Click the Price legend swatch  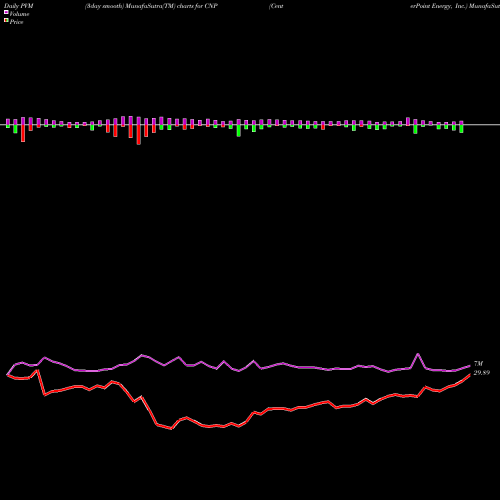pyautogui.click(x=6, y=21)
